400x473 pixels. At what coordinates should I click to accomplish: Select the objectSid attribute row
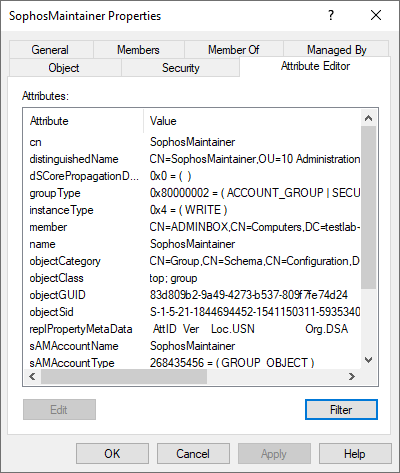coord(192,312)
